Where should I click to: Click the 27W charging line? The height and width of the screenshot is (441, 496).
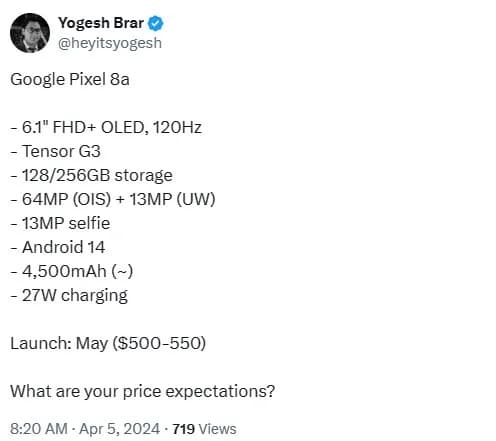pyautogui.click(x=69, y=296)
